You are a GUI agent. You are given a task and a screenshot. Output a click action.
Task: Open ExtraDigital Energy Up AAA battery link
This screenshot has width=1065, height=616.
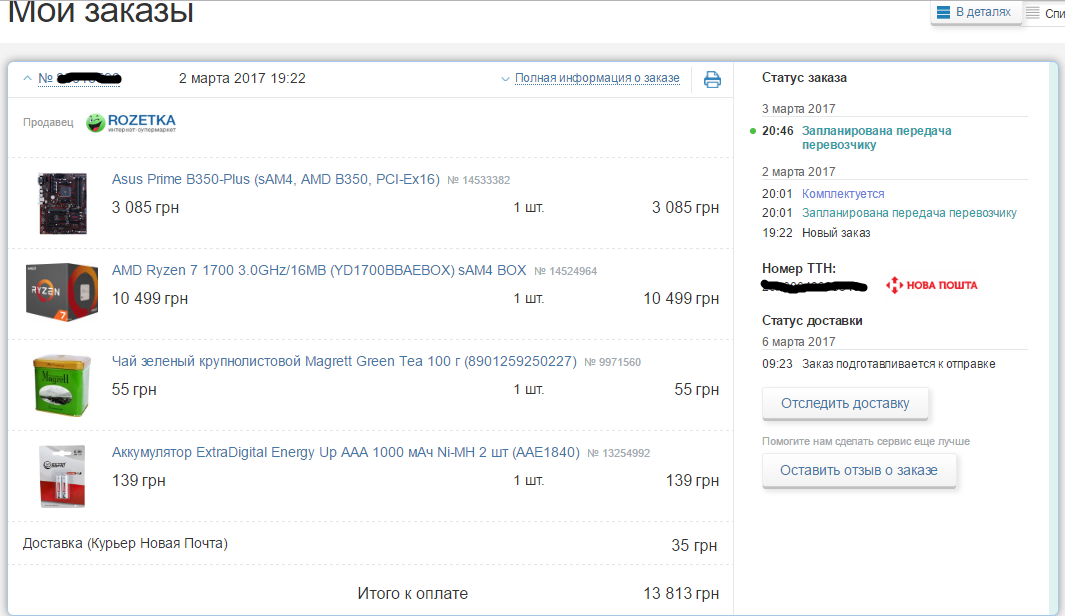pos(346,452)
